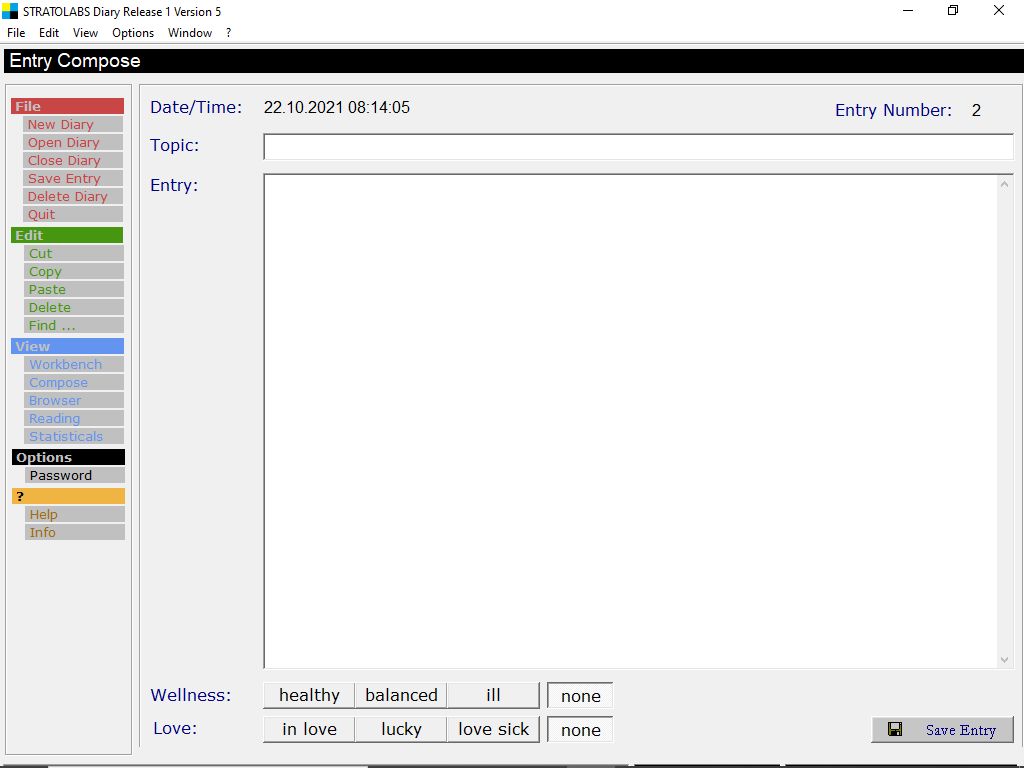Click the Entry Compose heading bar
This screenshot has height=768, width=1024.
coord(513,61)
